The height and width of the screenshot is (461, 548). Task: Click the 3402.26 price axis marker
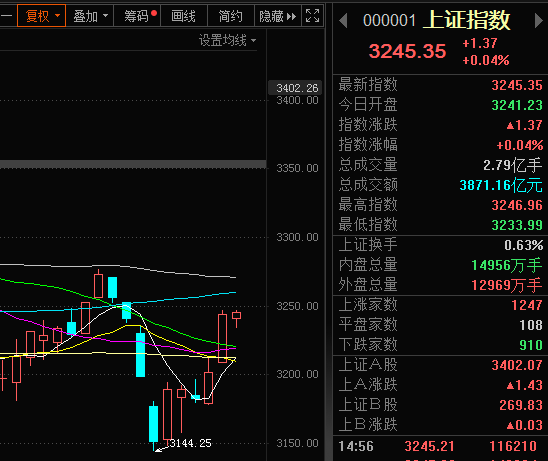(x=295, y=88)
